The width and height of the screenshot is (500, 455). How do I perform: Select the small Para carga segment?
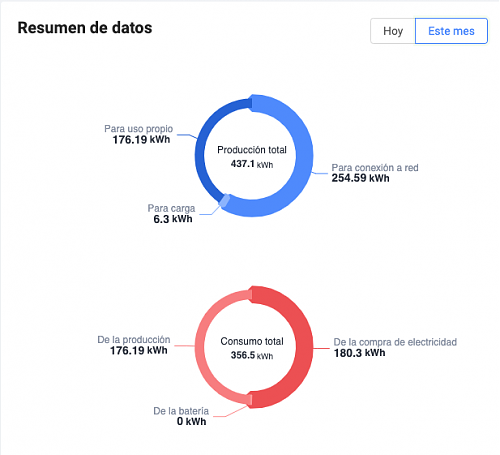(x=225, y=201)
